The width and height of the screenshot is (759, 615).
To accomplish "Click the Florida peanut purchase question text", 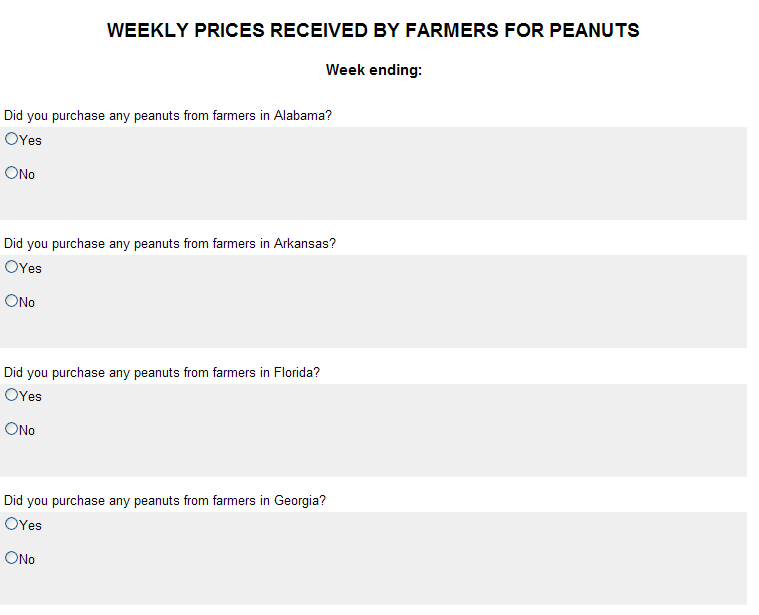I will pyautogui.click(x=162, y=373).
